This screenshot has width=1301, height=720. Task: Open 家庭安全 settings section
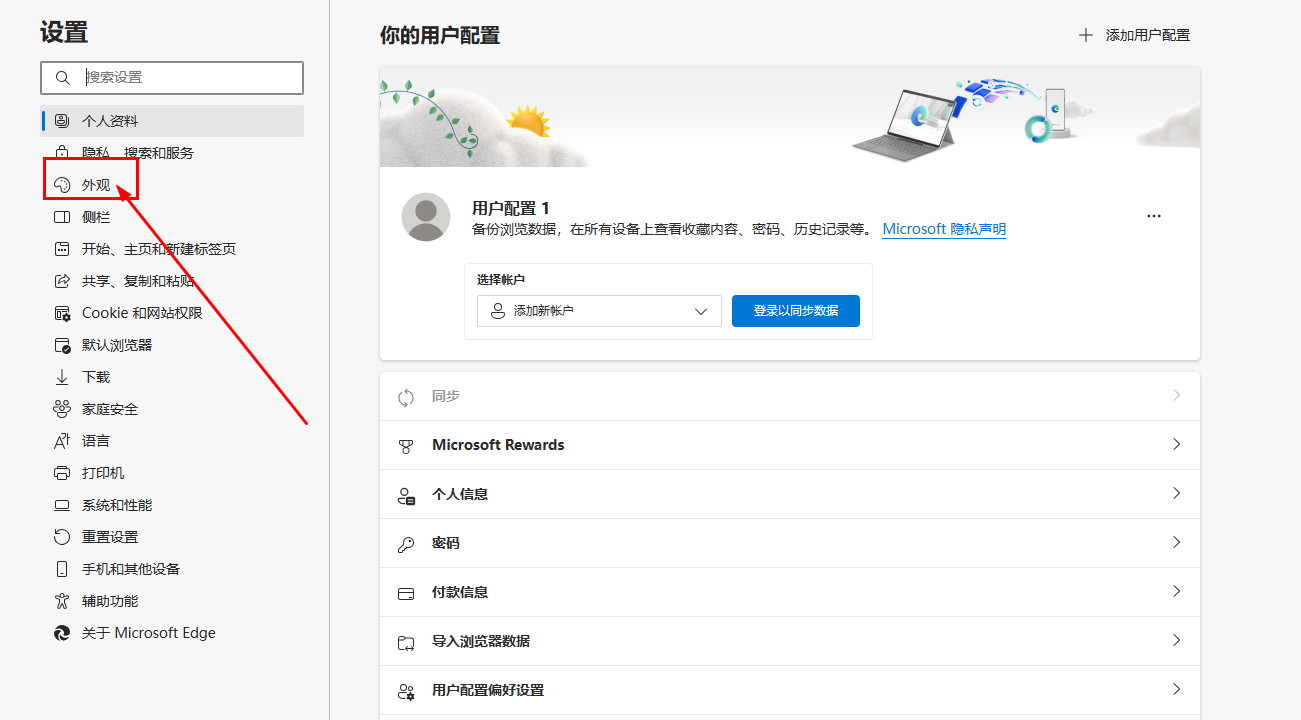point(172,409)
